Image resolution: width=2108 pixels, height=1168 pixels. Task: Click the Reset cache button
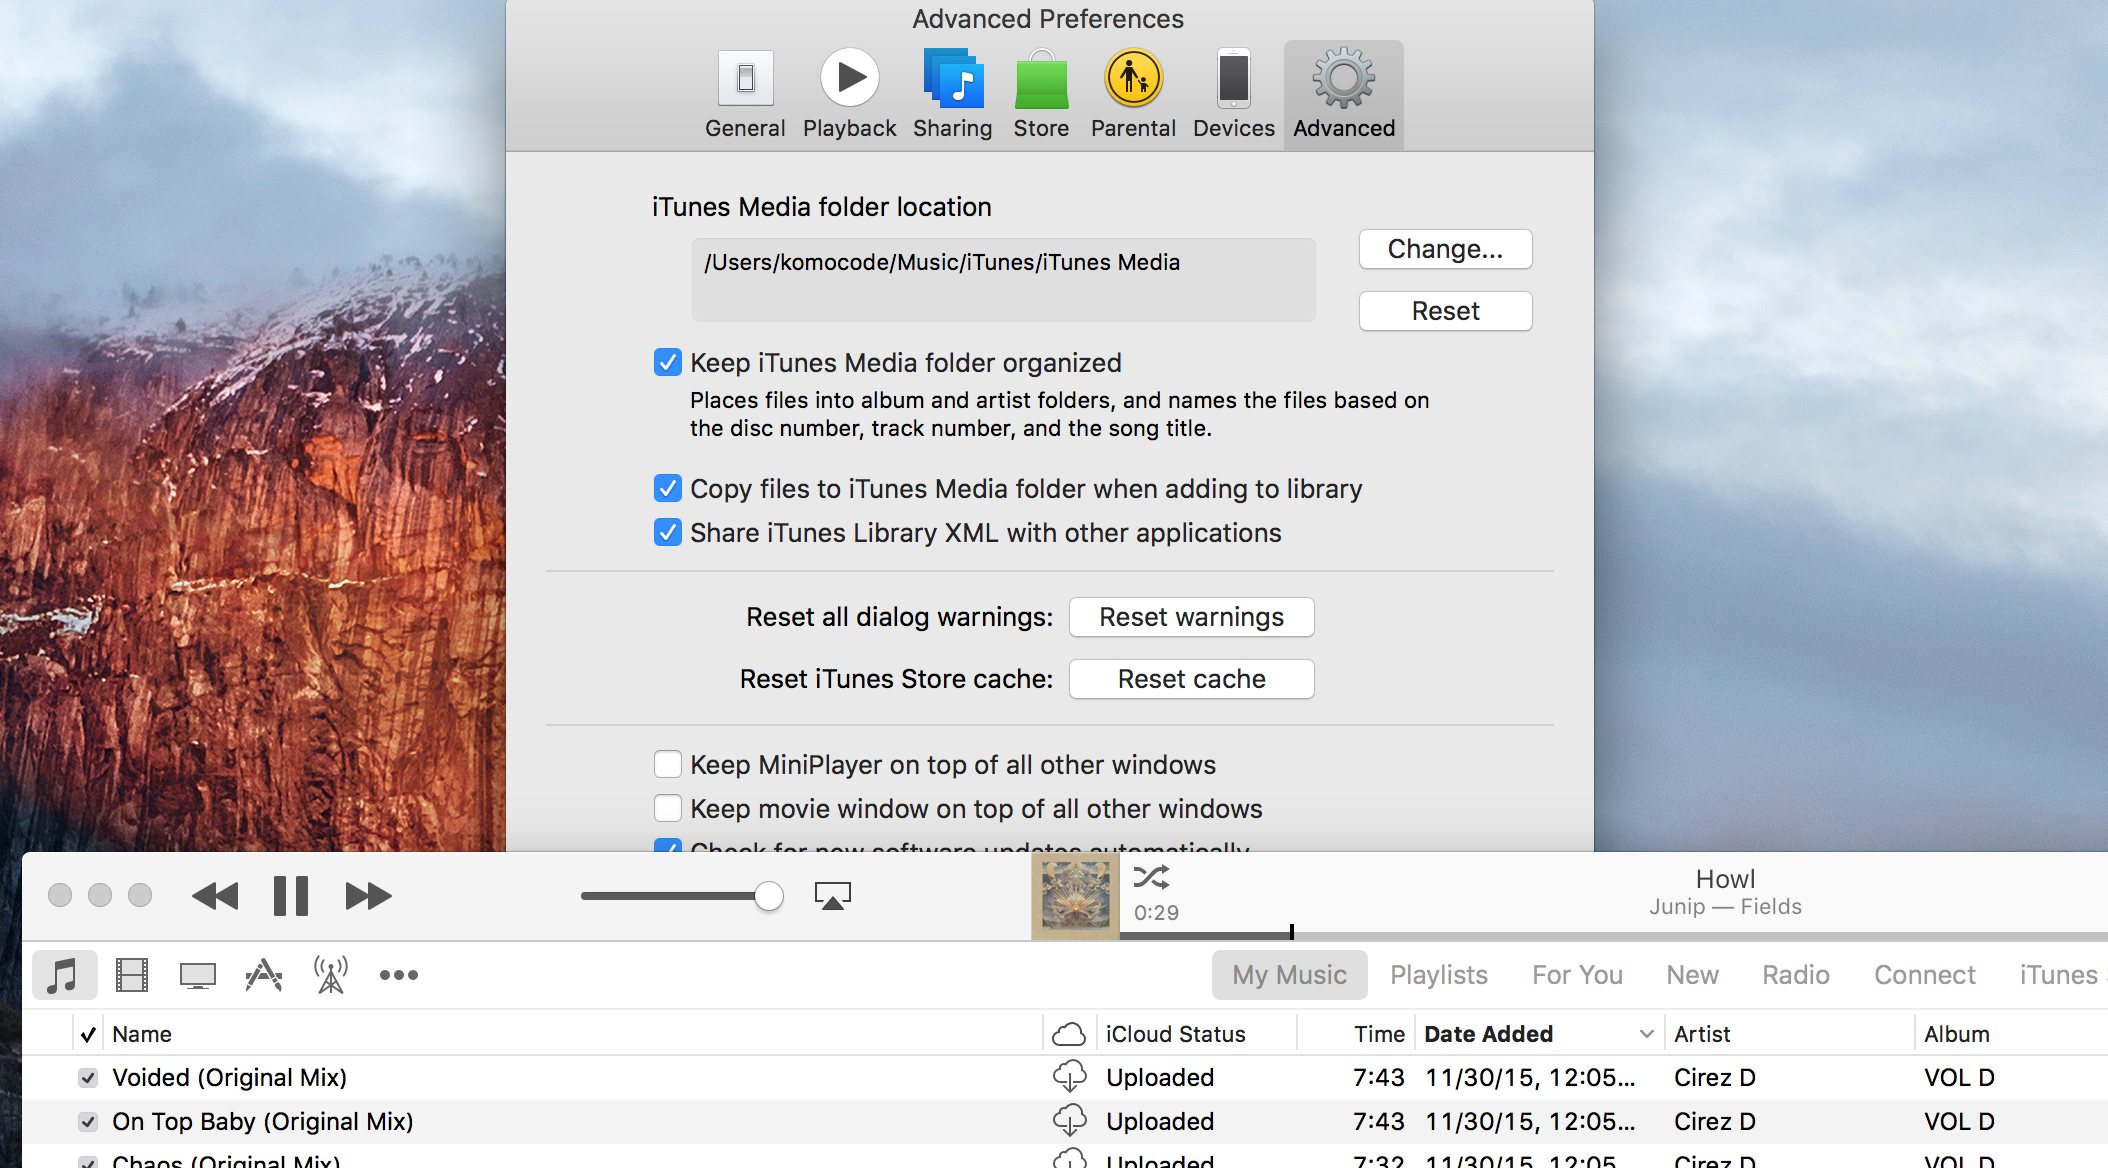[x=1191, y=679]
